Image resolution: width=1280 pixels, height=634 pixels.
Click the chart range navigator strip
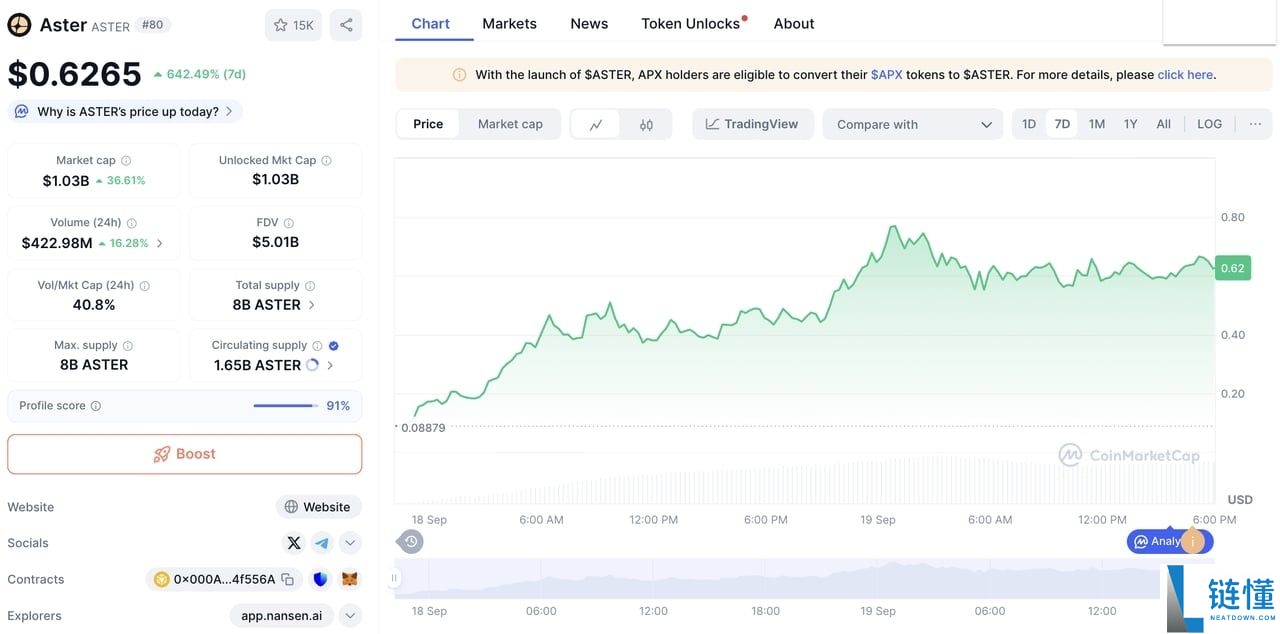(x=777, y=578)
